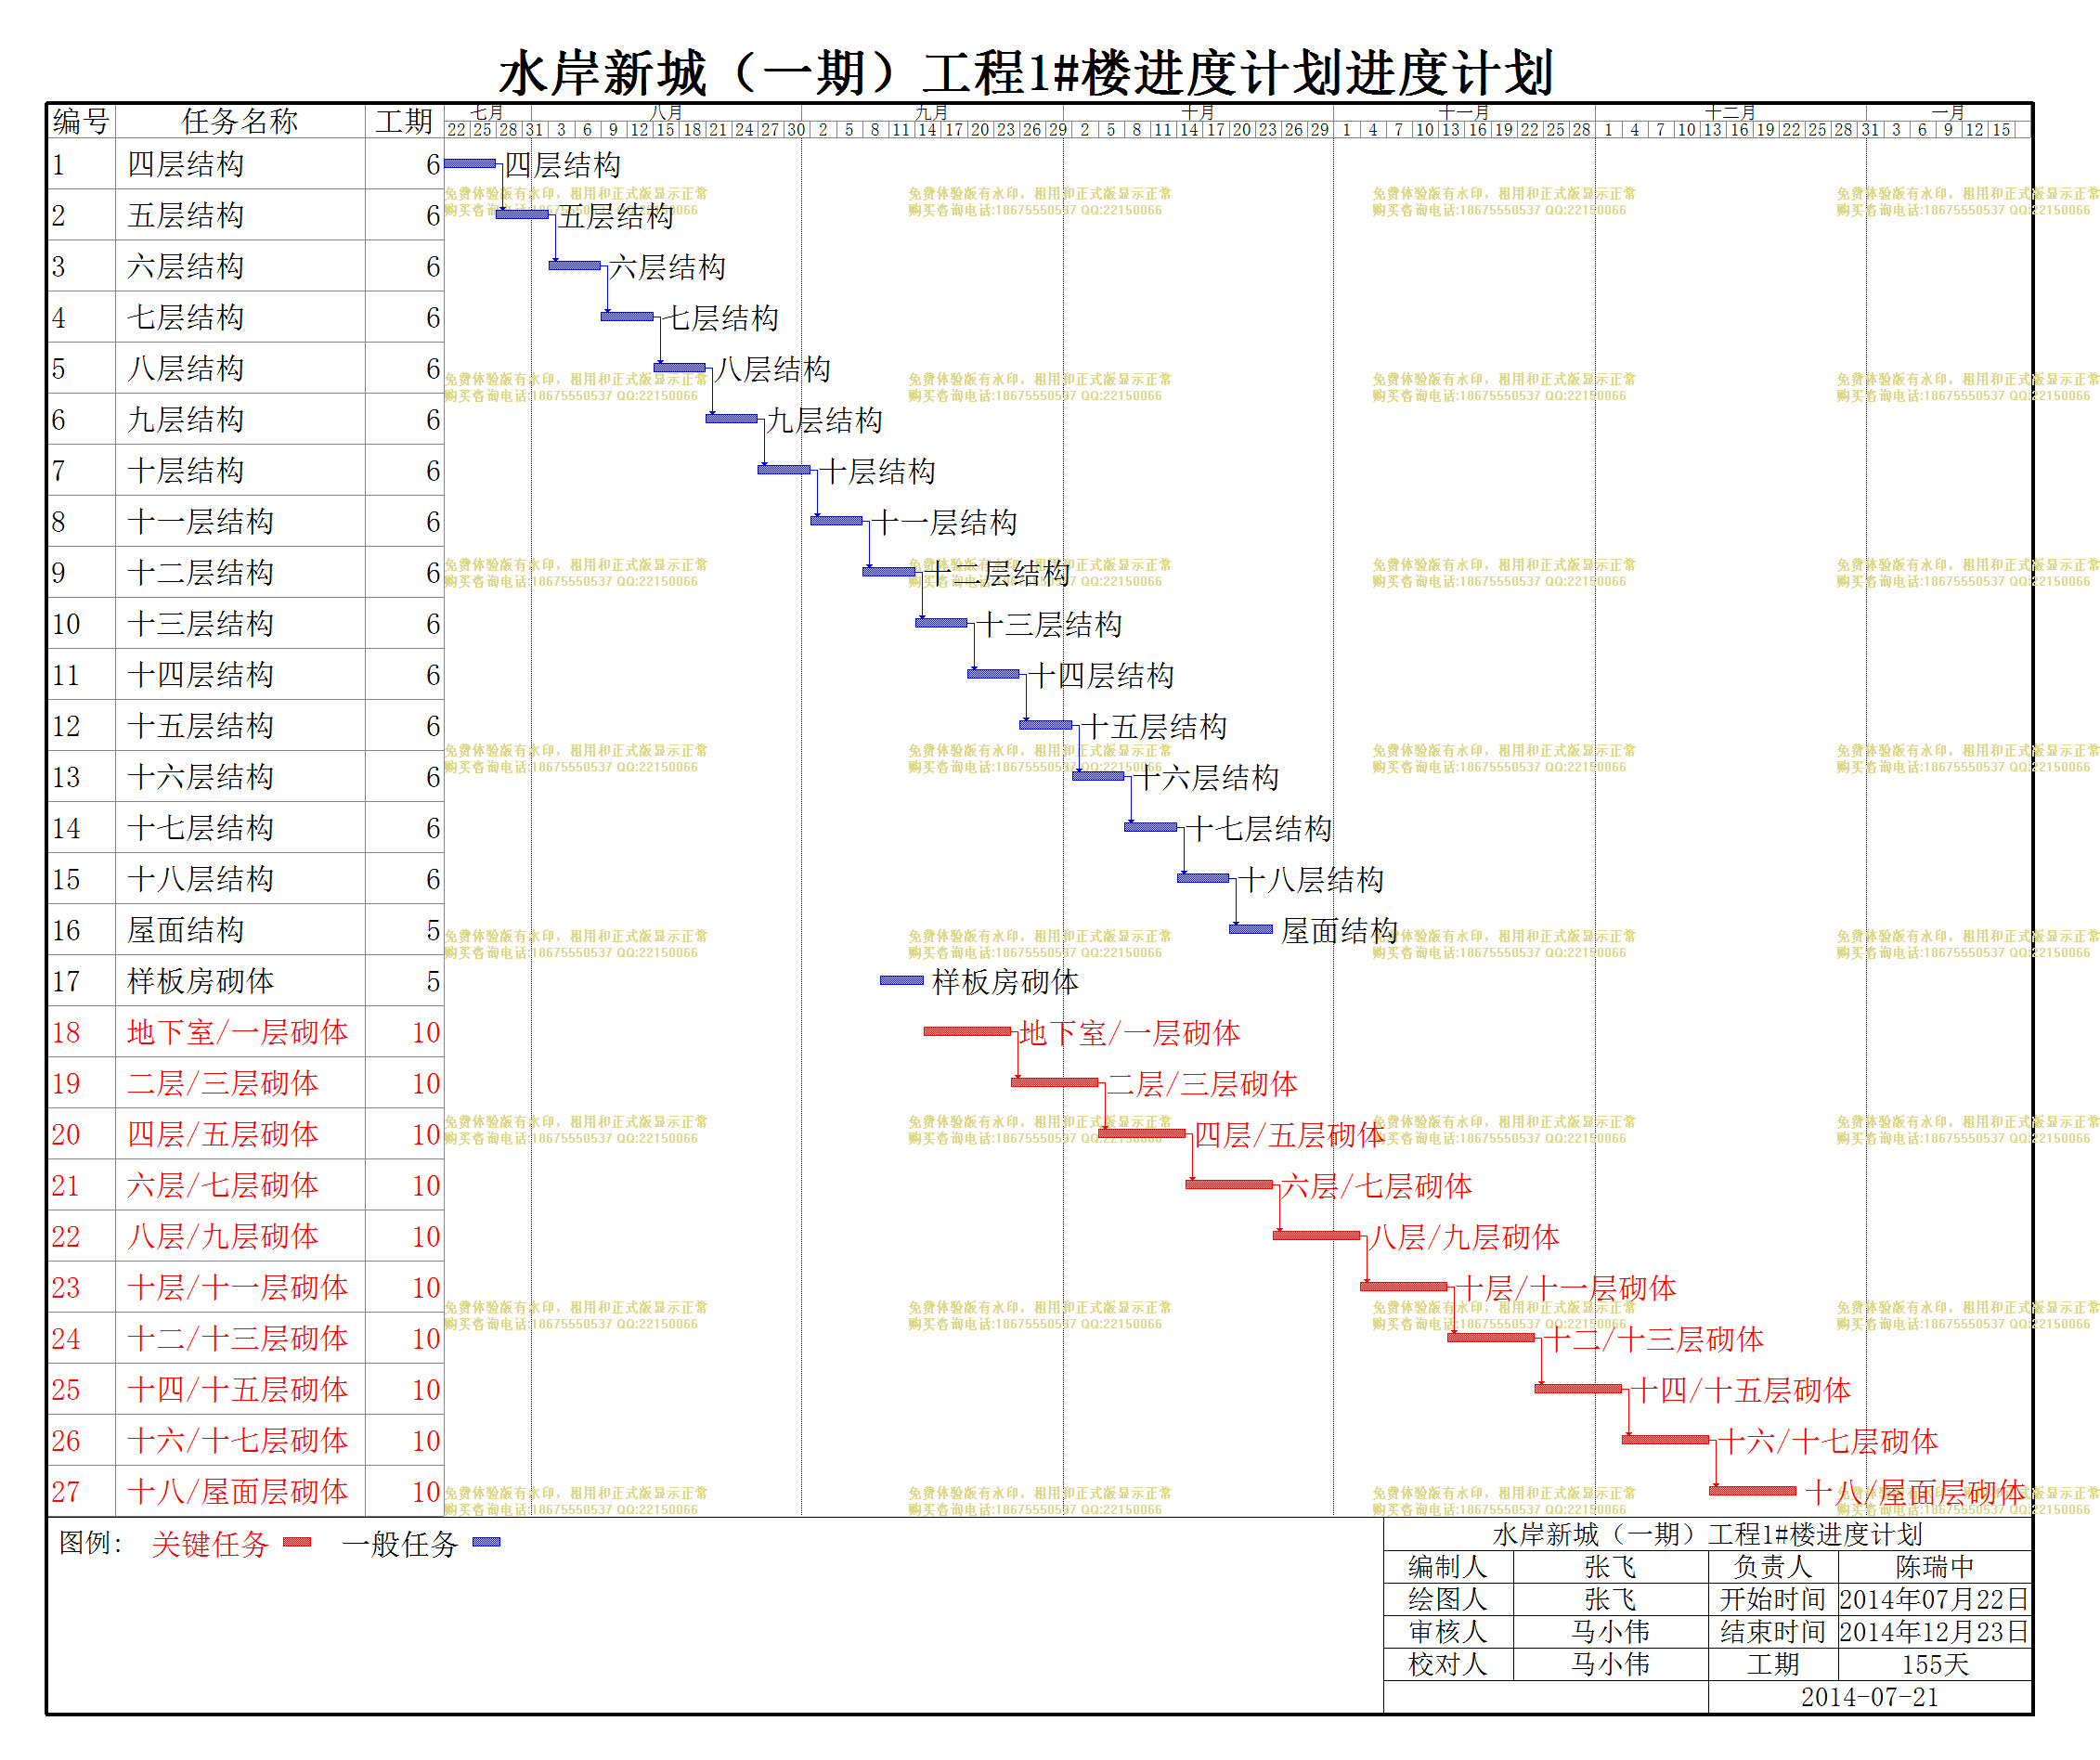Click the 十三层结构 task name cell
Image resolution: width=2100 pixels, height=1760 pixels.
240,623
